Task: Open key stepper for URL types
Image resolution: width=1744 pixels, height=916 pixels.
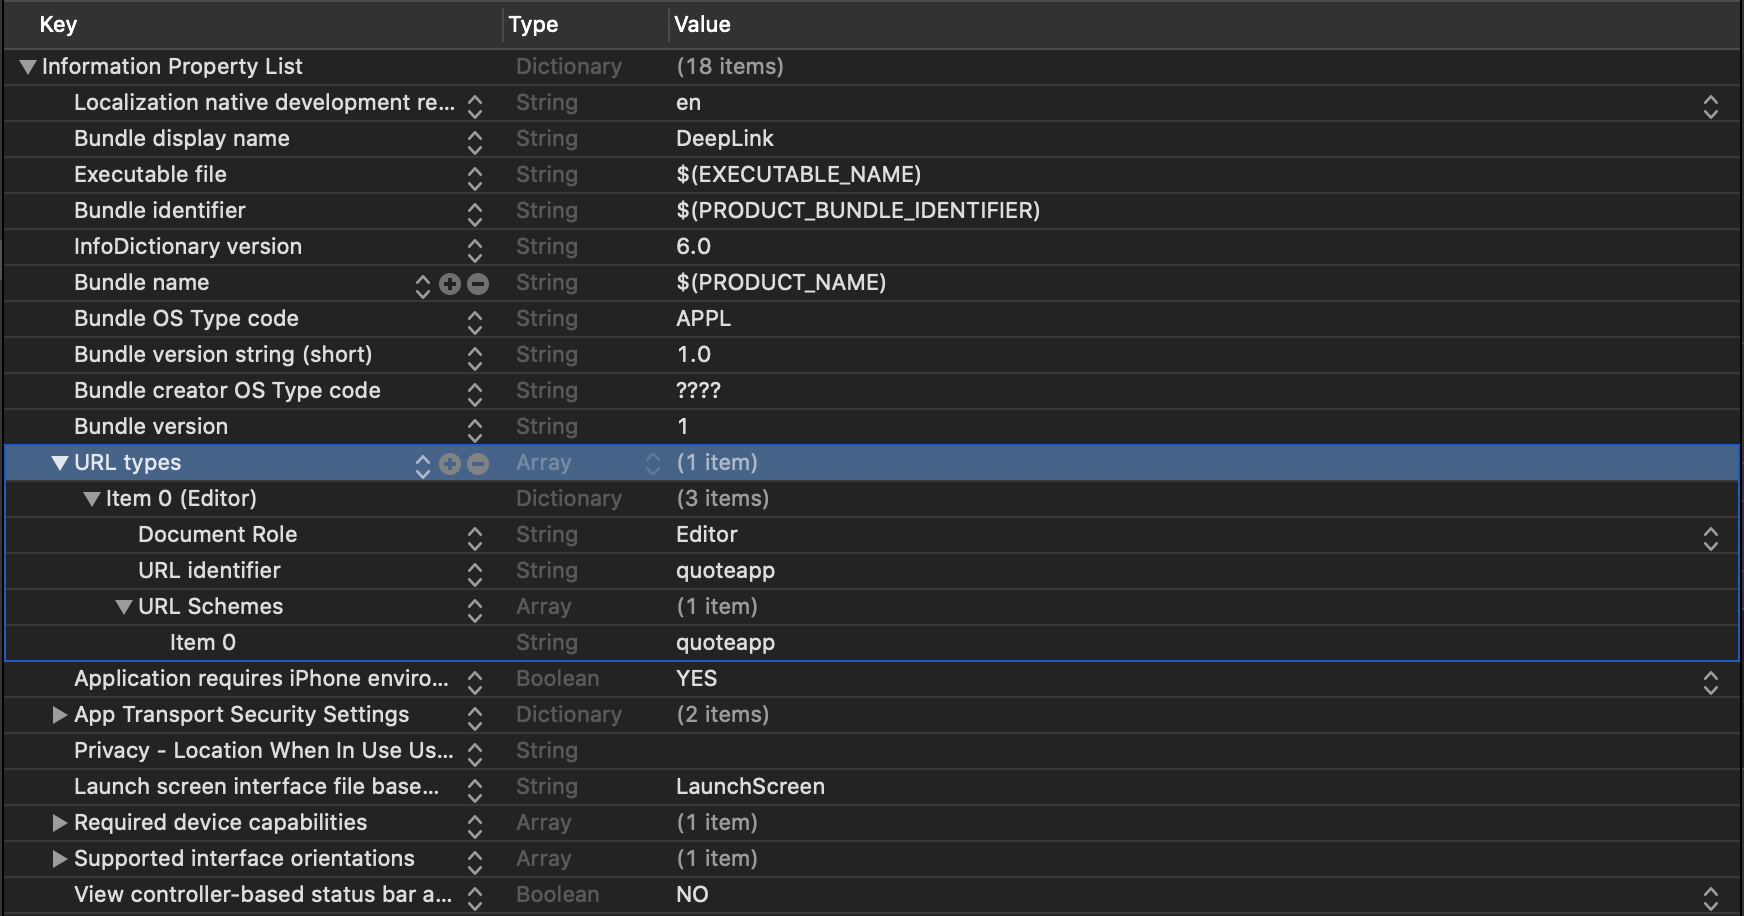Action: pyautogui.click(x=422, y=466)
